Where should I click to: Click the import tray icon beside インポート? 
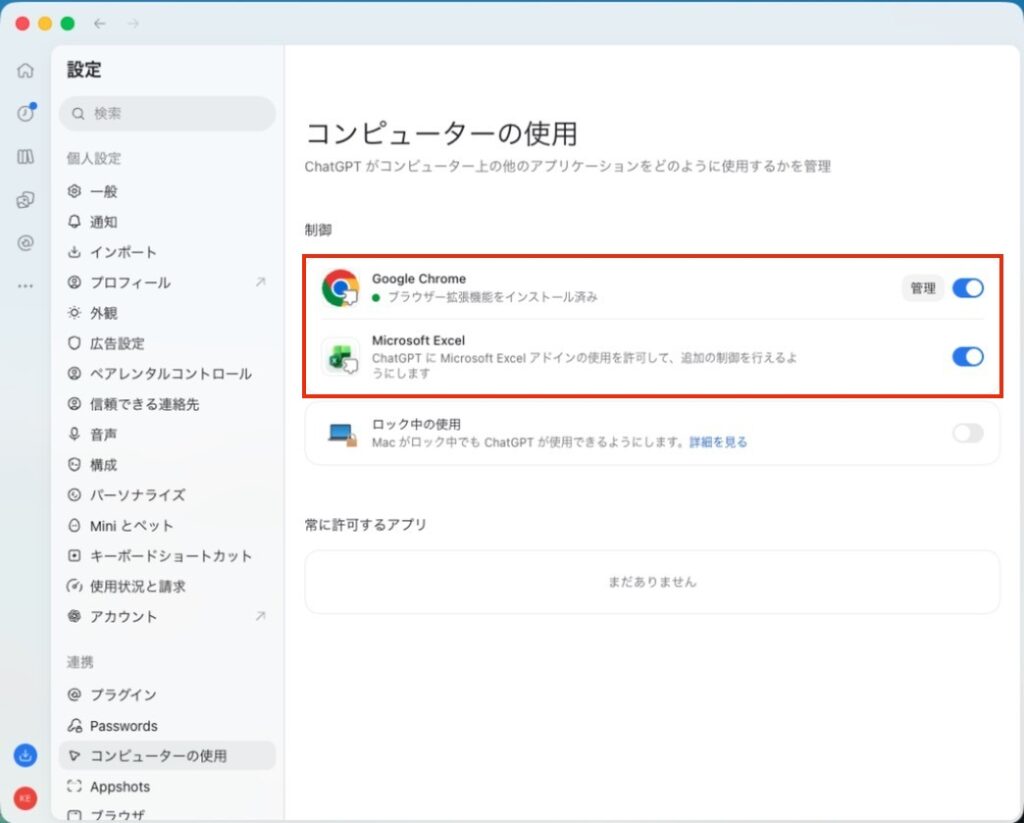(74, 252)
